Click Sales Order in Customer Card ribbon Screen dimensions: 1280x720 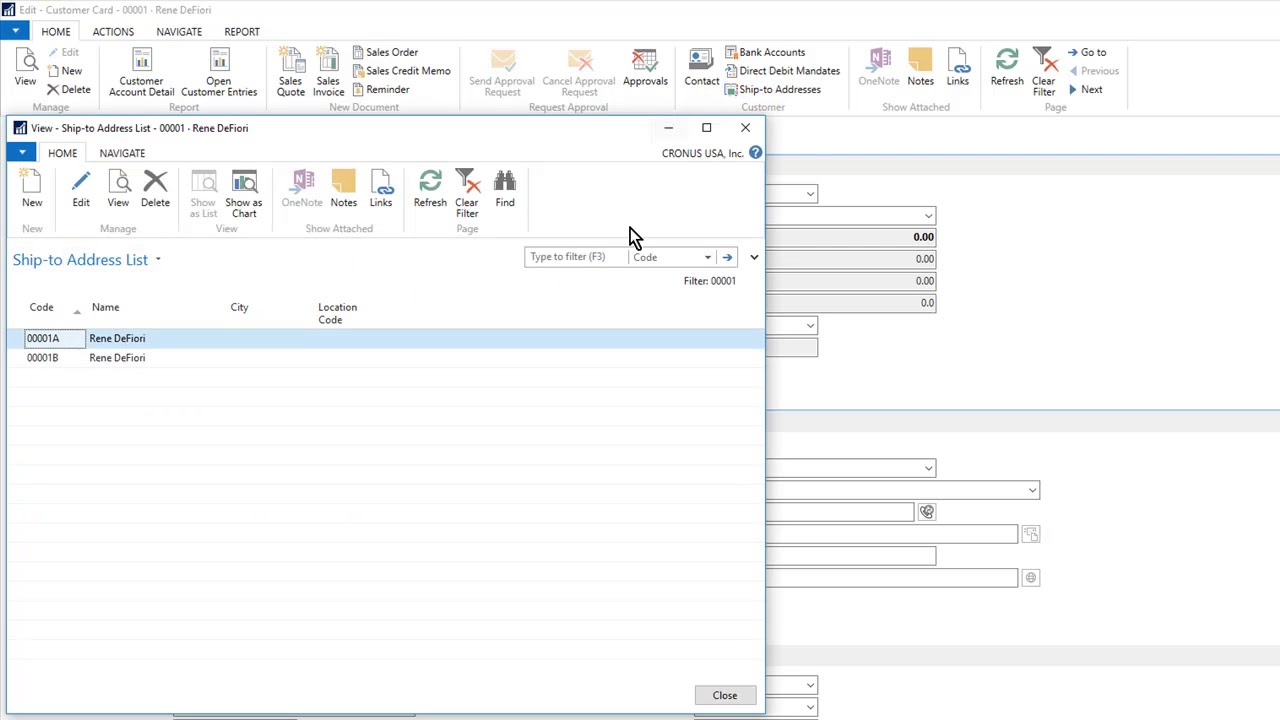tap(384, 52)
